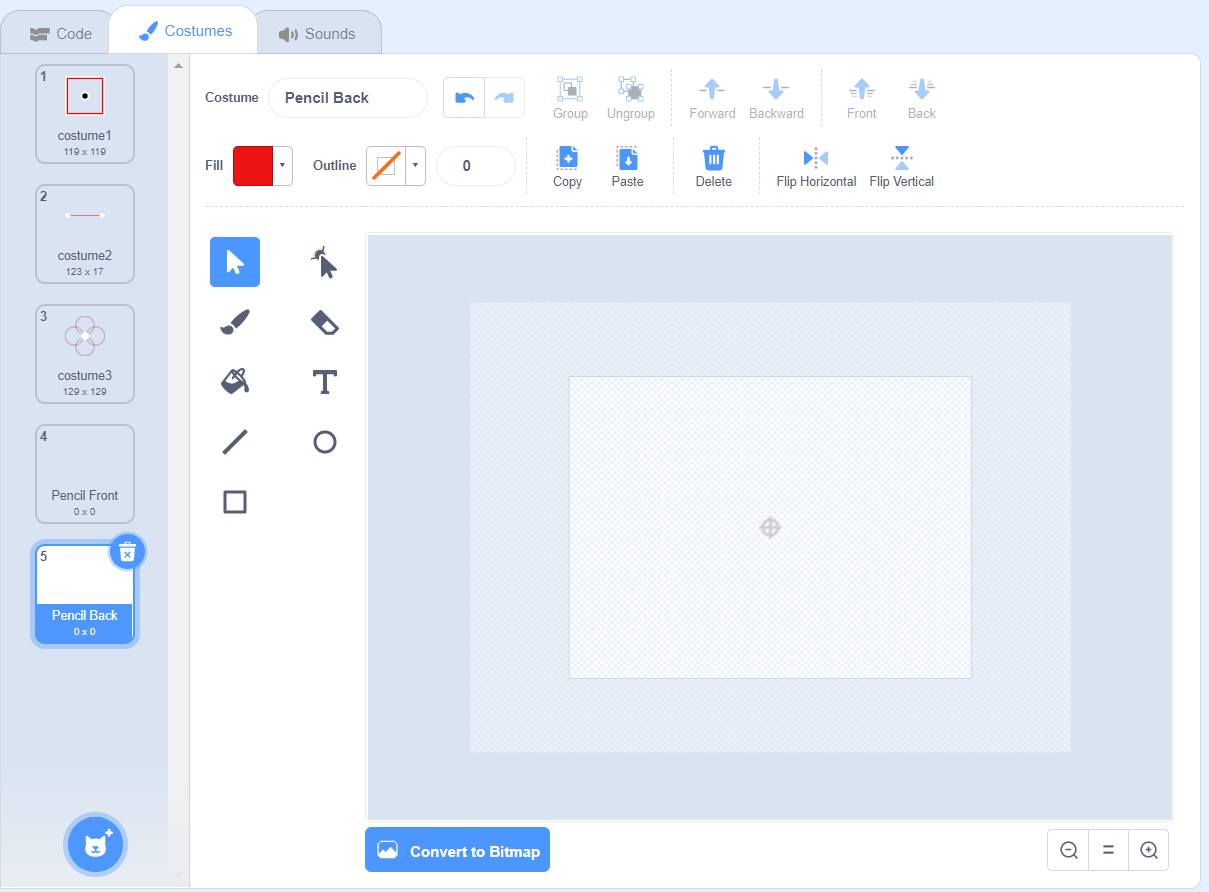Bring the selection to Front
The width and height of the screenshot is (1209, 892).
click(862, 98)
